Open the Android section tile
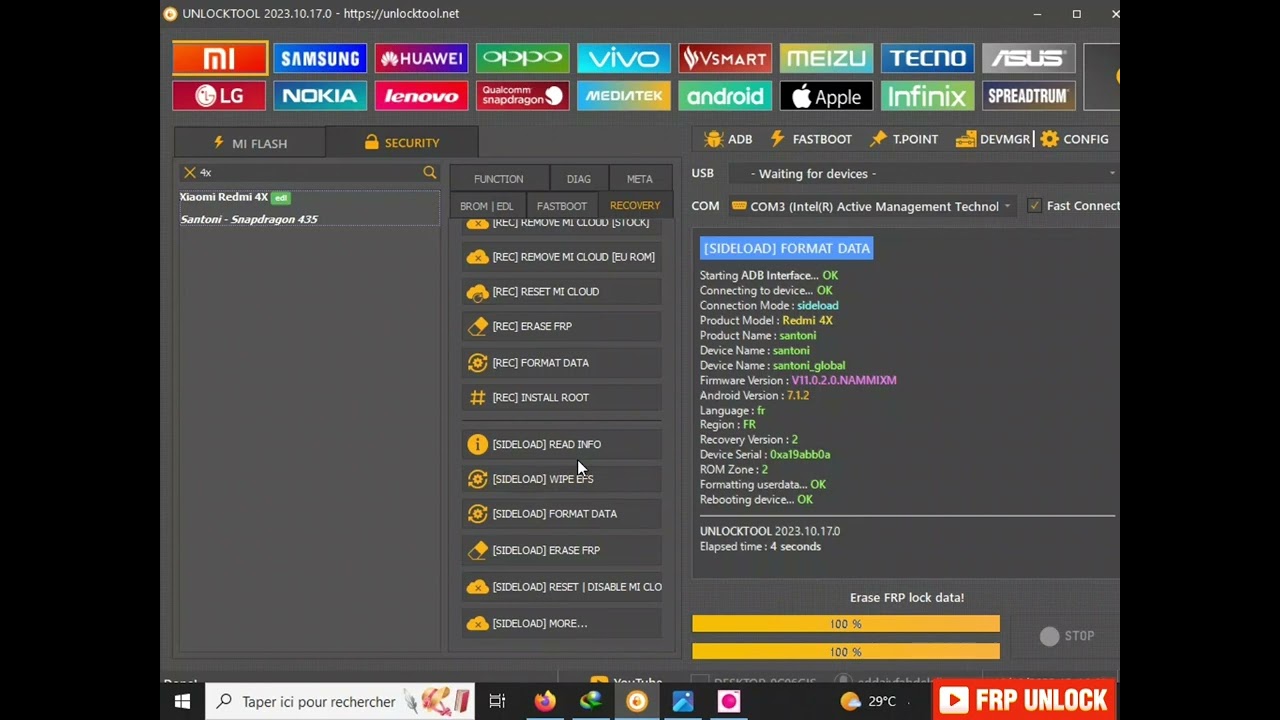 point(724,96)
